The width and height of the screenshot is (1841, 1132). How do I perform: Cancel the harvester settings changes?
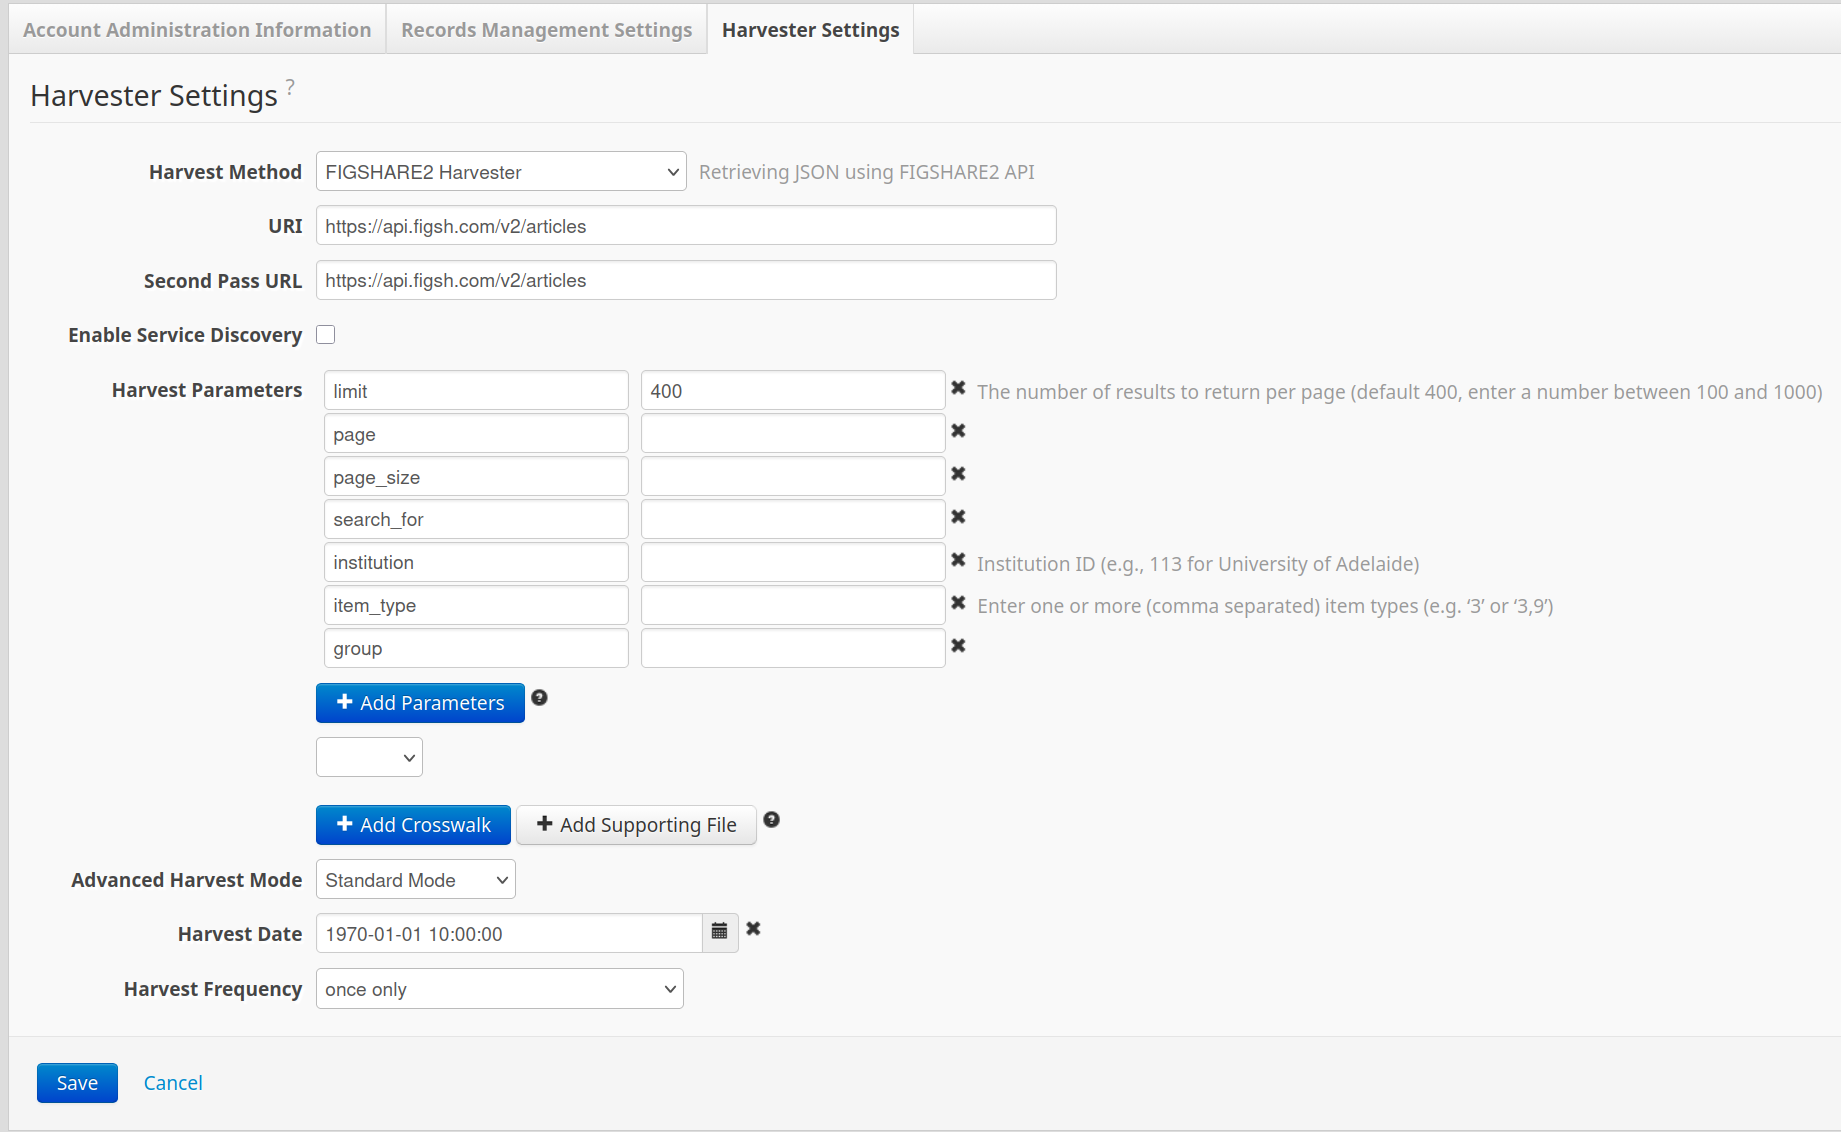pyautogui.click(x=173, y=1083)
